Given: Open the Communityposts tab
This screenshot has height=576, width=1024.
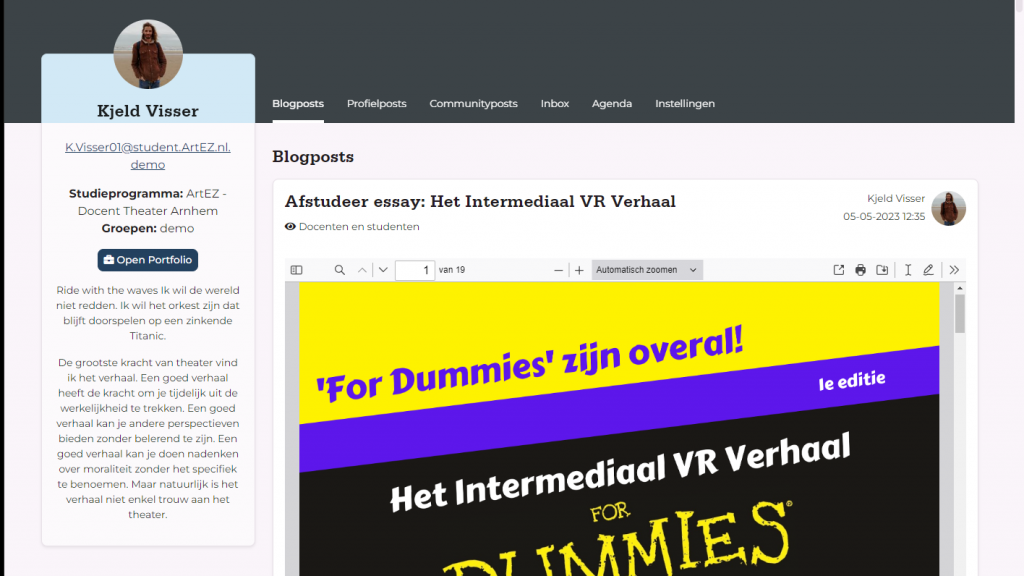Looking at the screenshot, I should click(x=473, y=103).
